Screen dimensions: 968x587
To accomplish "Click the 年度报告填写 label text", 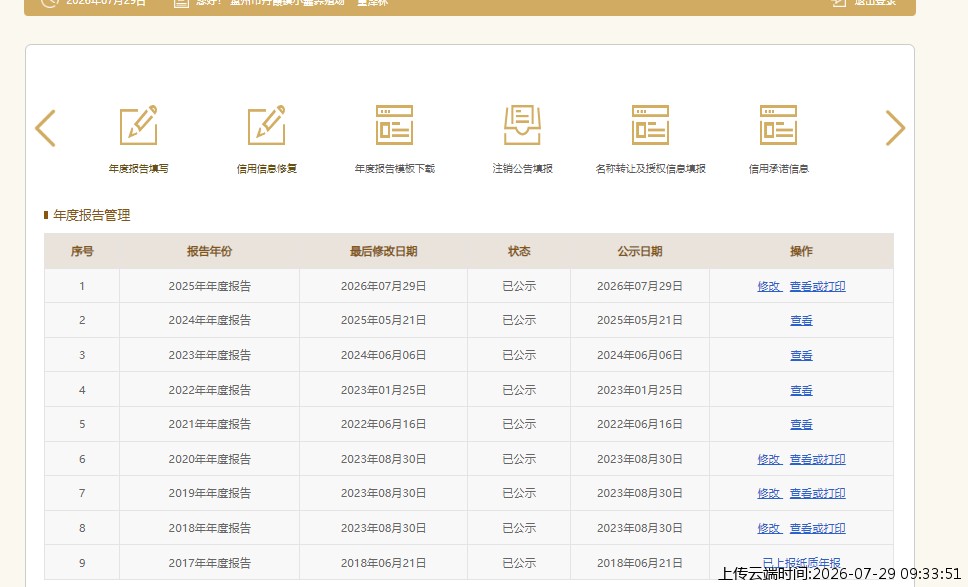I will [x=138, y=169].
